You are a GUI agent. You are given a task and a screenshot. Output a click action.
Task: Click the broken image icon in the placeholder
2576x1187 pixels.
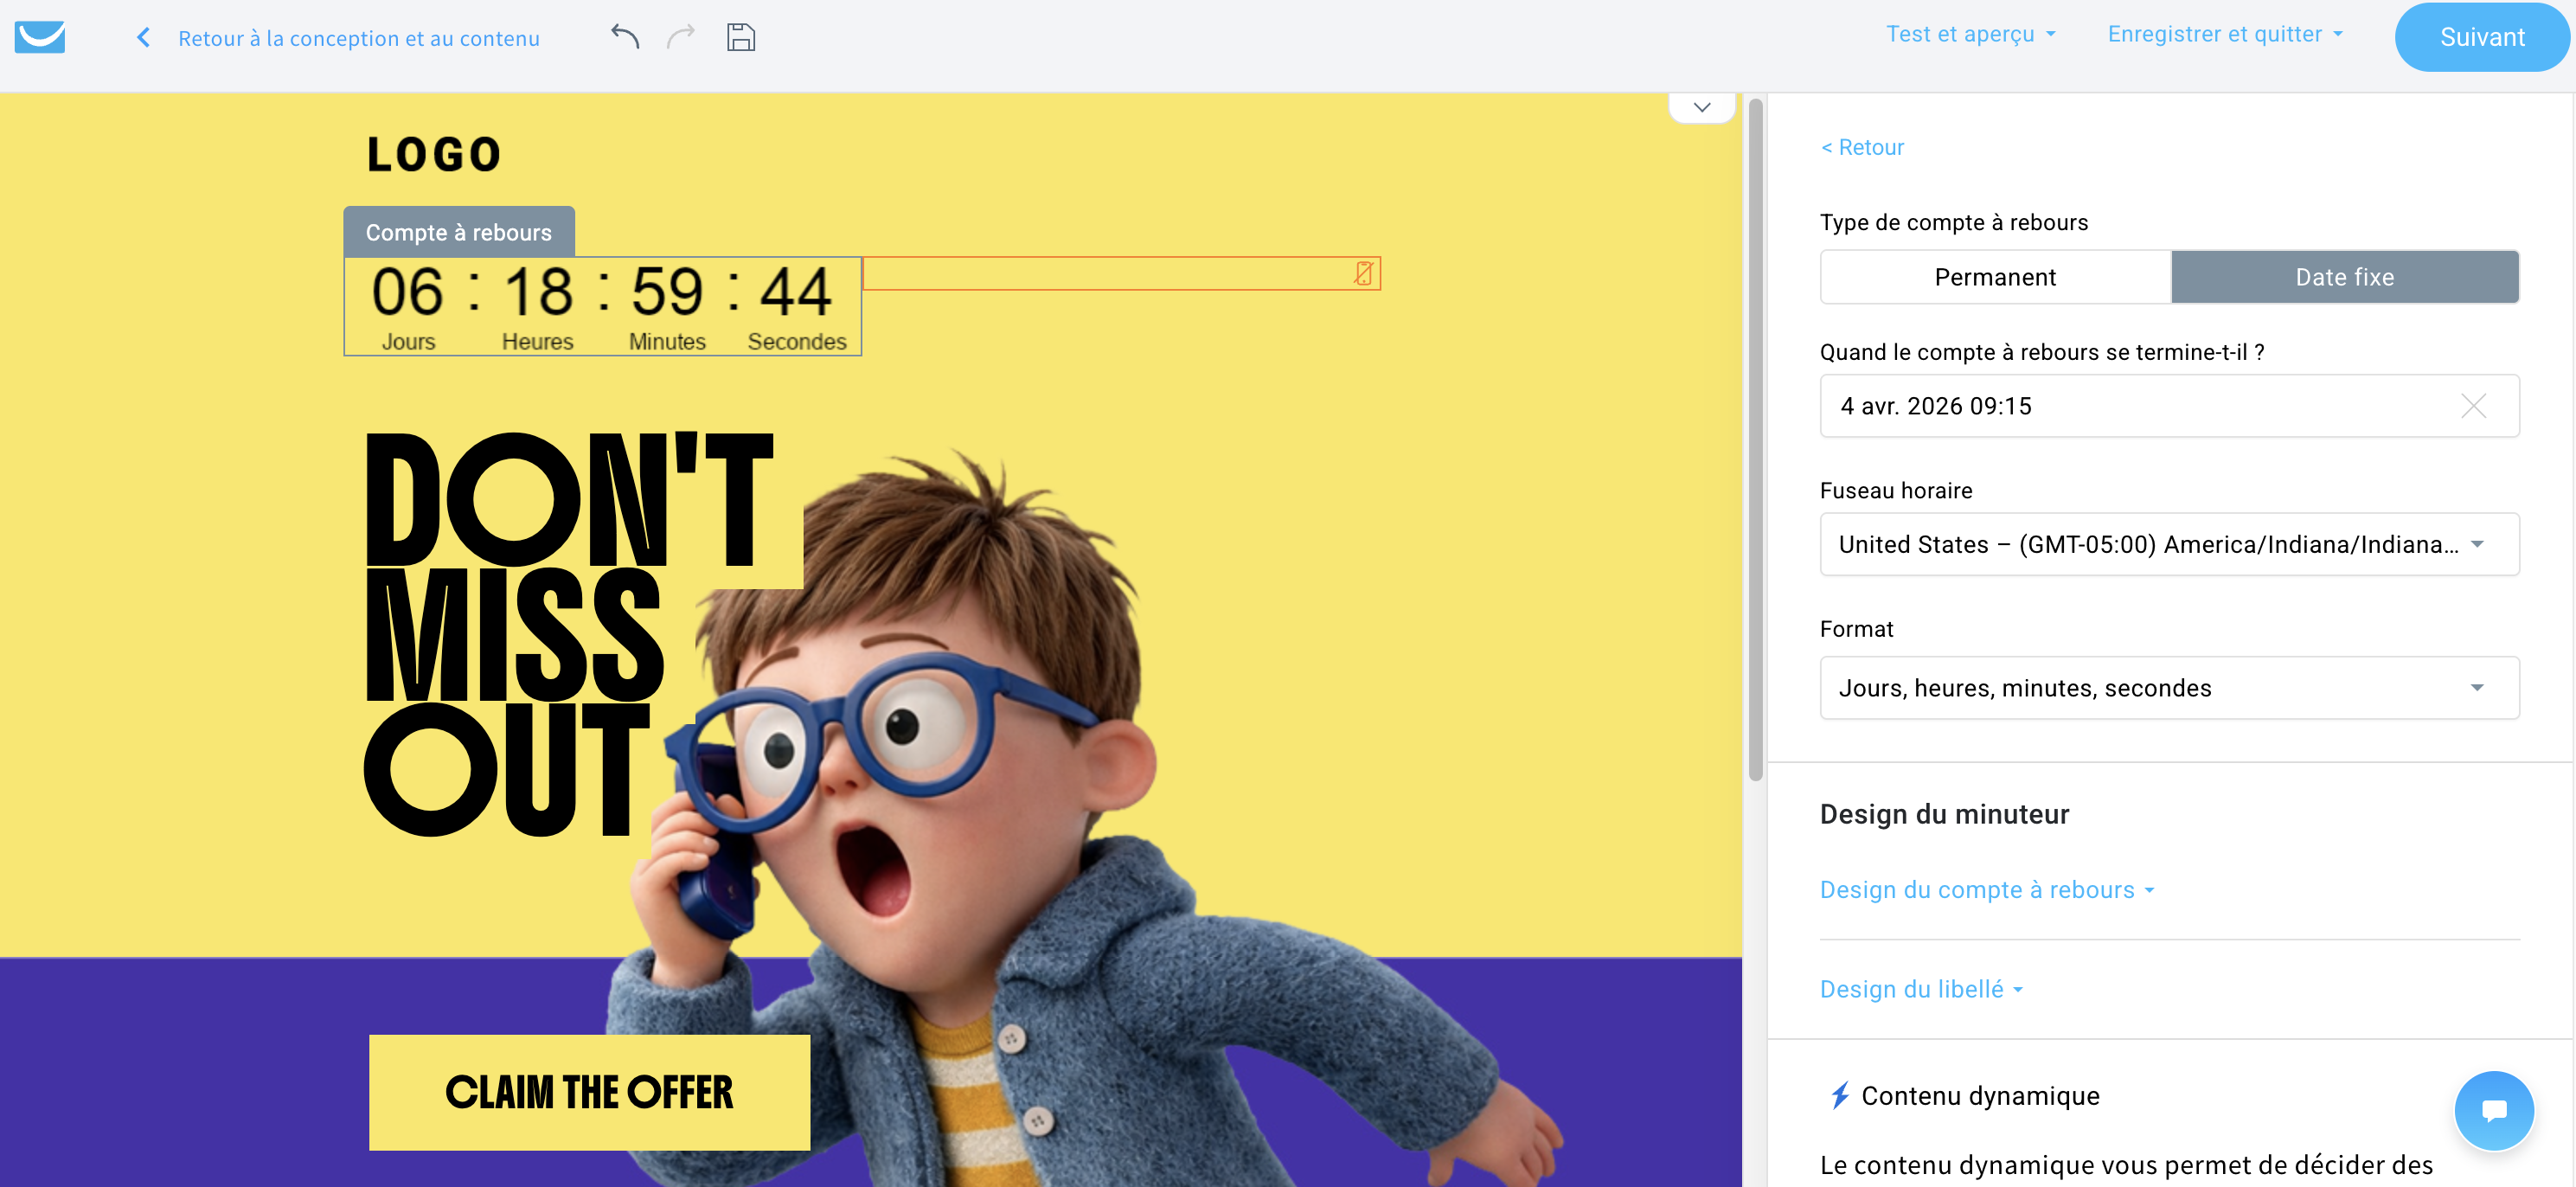tap(1362, 273)
